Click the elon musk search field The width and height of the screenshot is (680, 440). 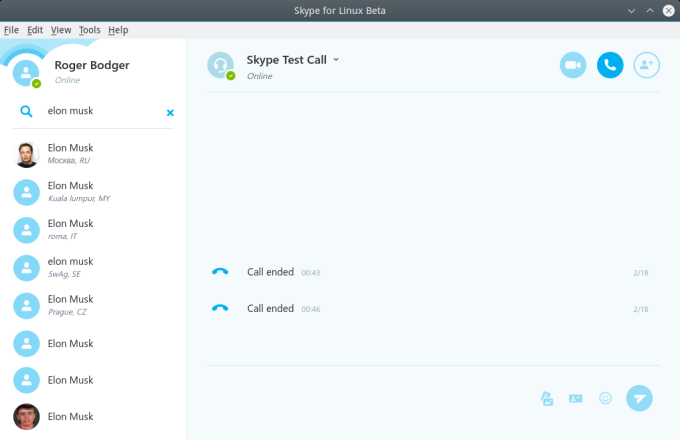[102, 111]
